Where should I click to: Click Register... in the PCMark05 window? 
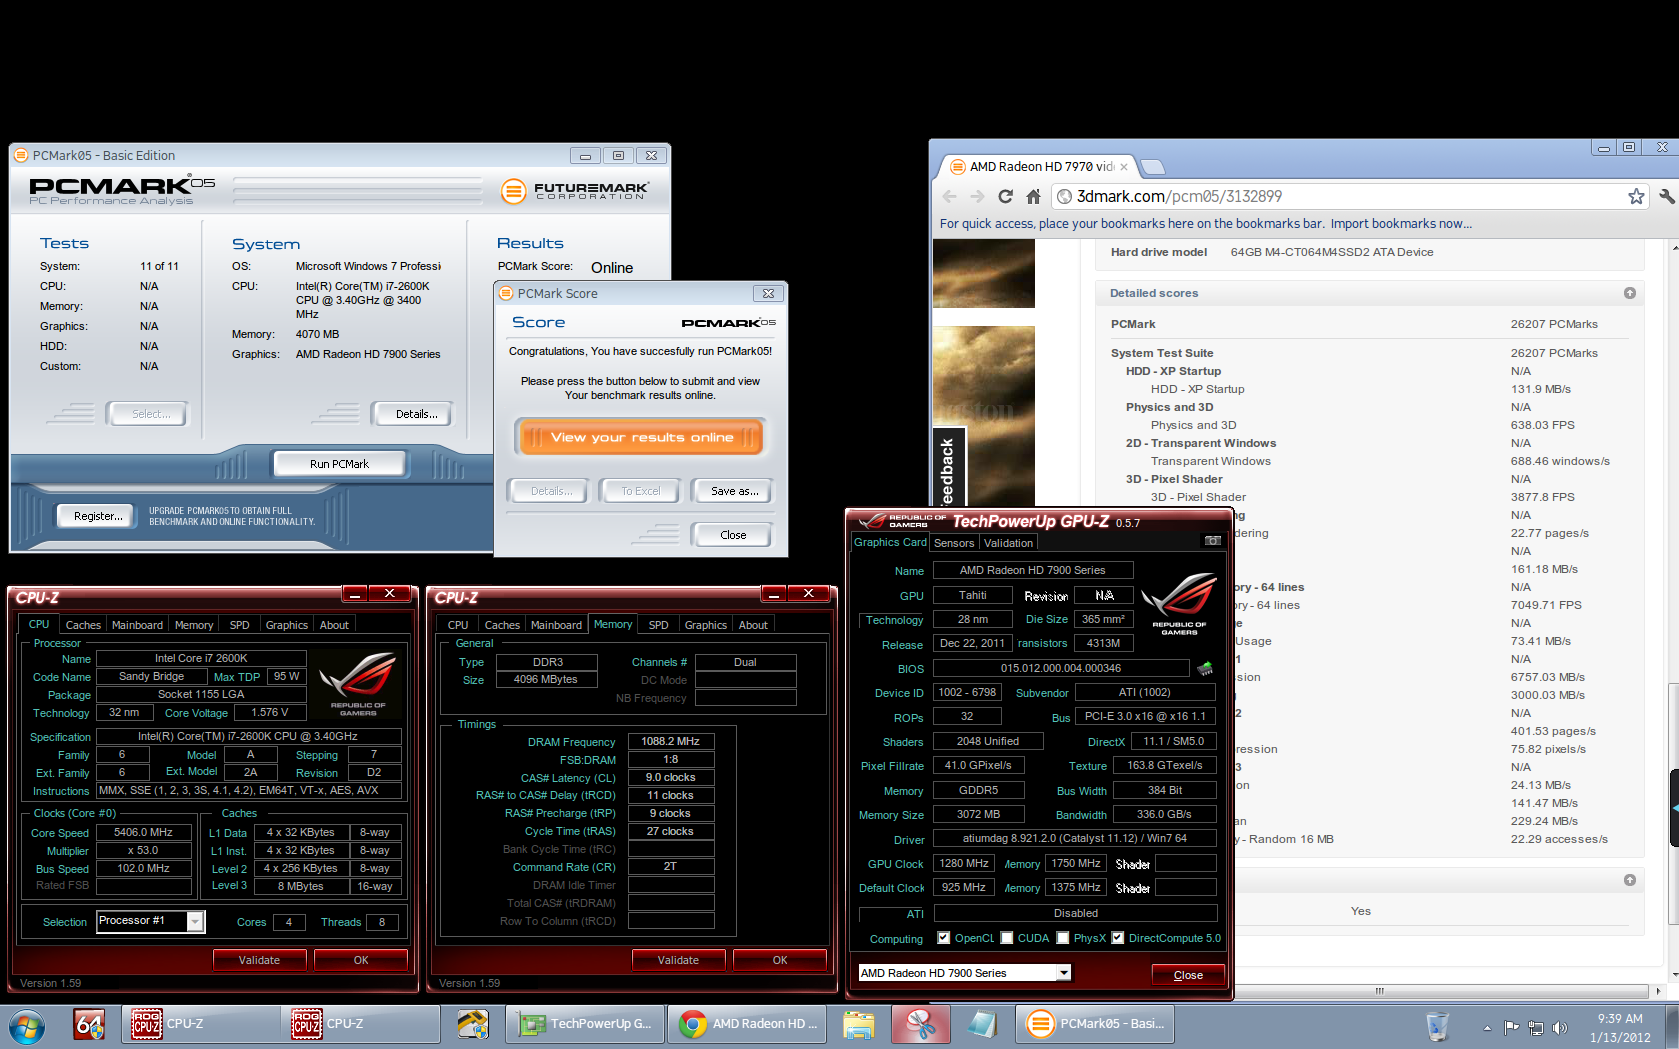pos(97,516)
